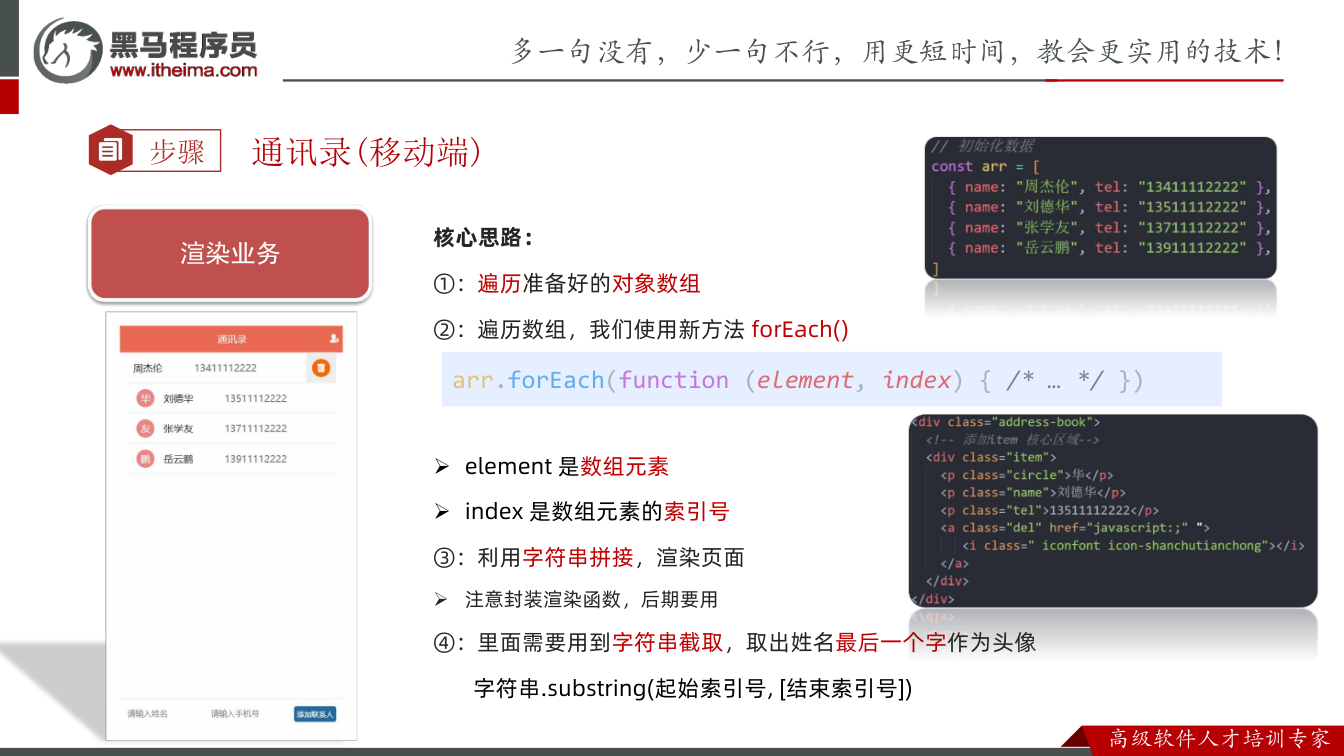Click the line 遍历准备好的对象数组
Viewport: 1344px width, 756px height.
[567, 284]
